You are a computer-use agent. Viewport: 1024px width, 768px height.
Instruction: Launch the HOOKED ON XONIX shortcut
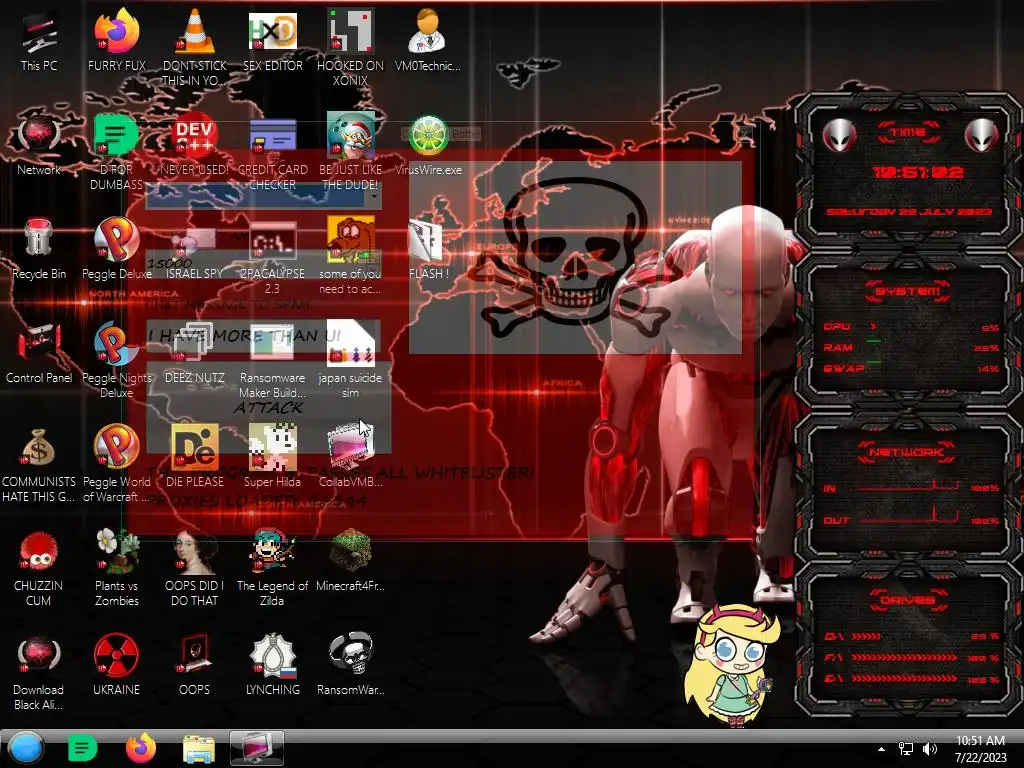click(350, 47)
